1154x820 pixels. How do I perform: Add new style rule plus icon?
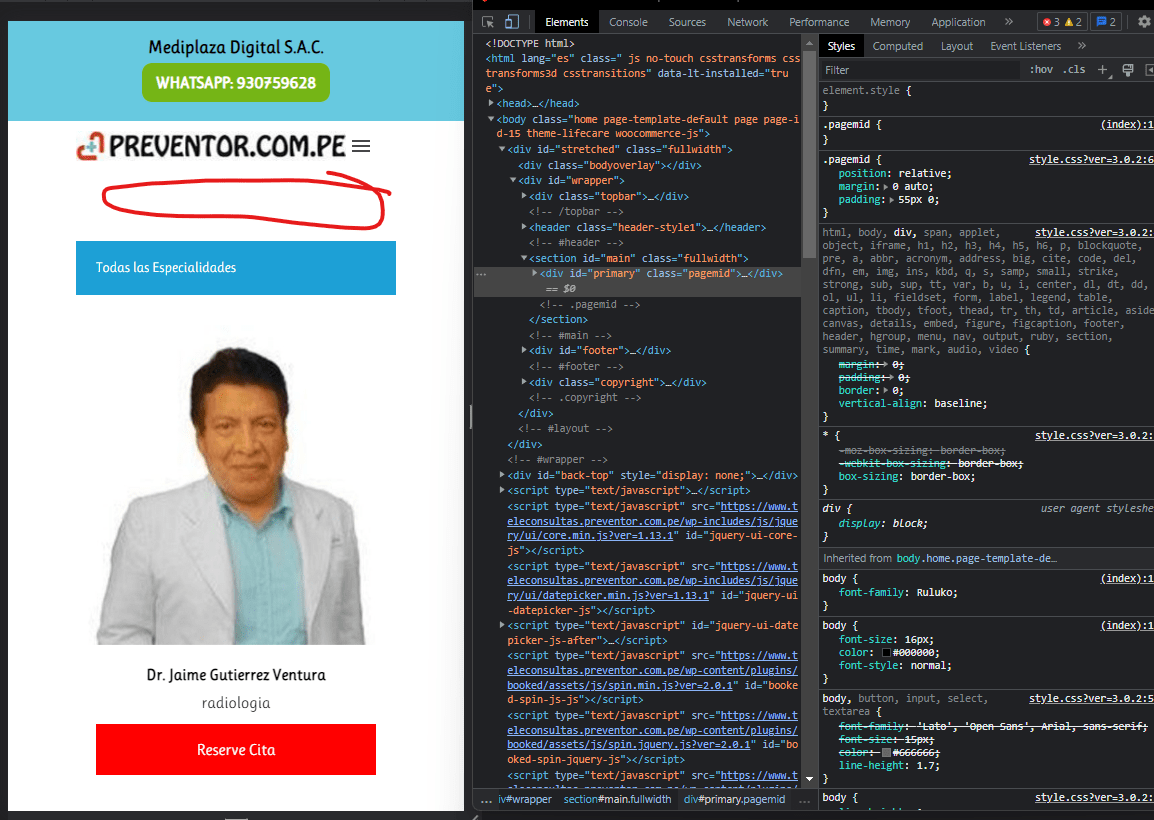[1102, 70]
